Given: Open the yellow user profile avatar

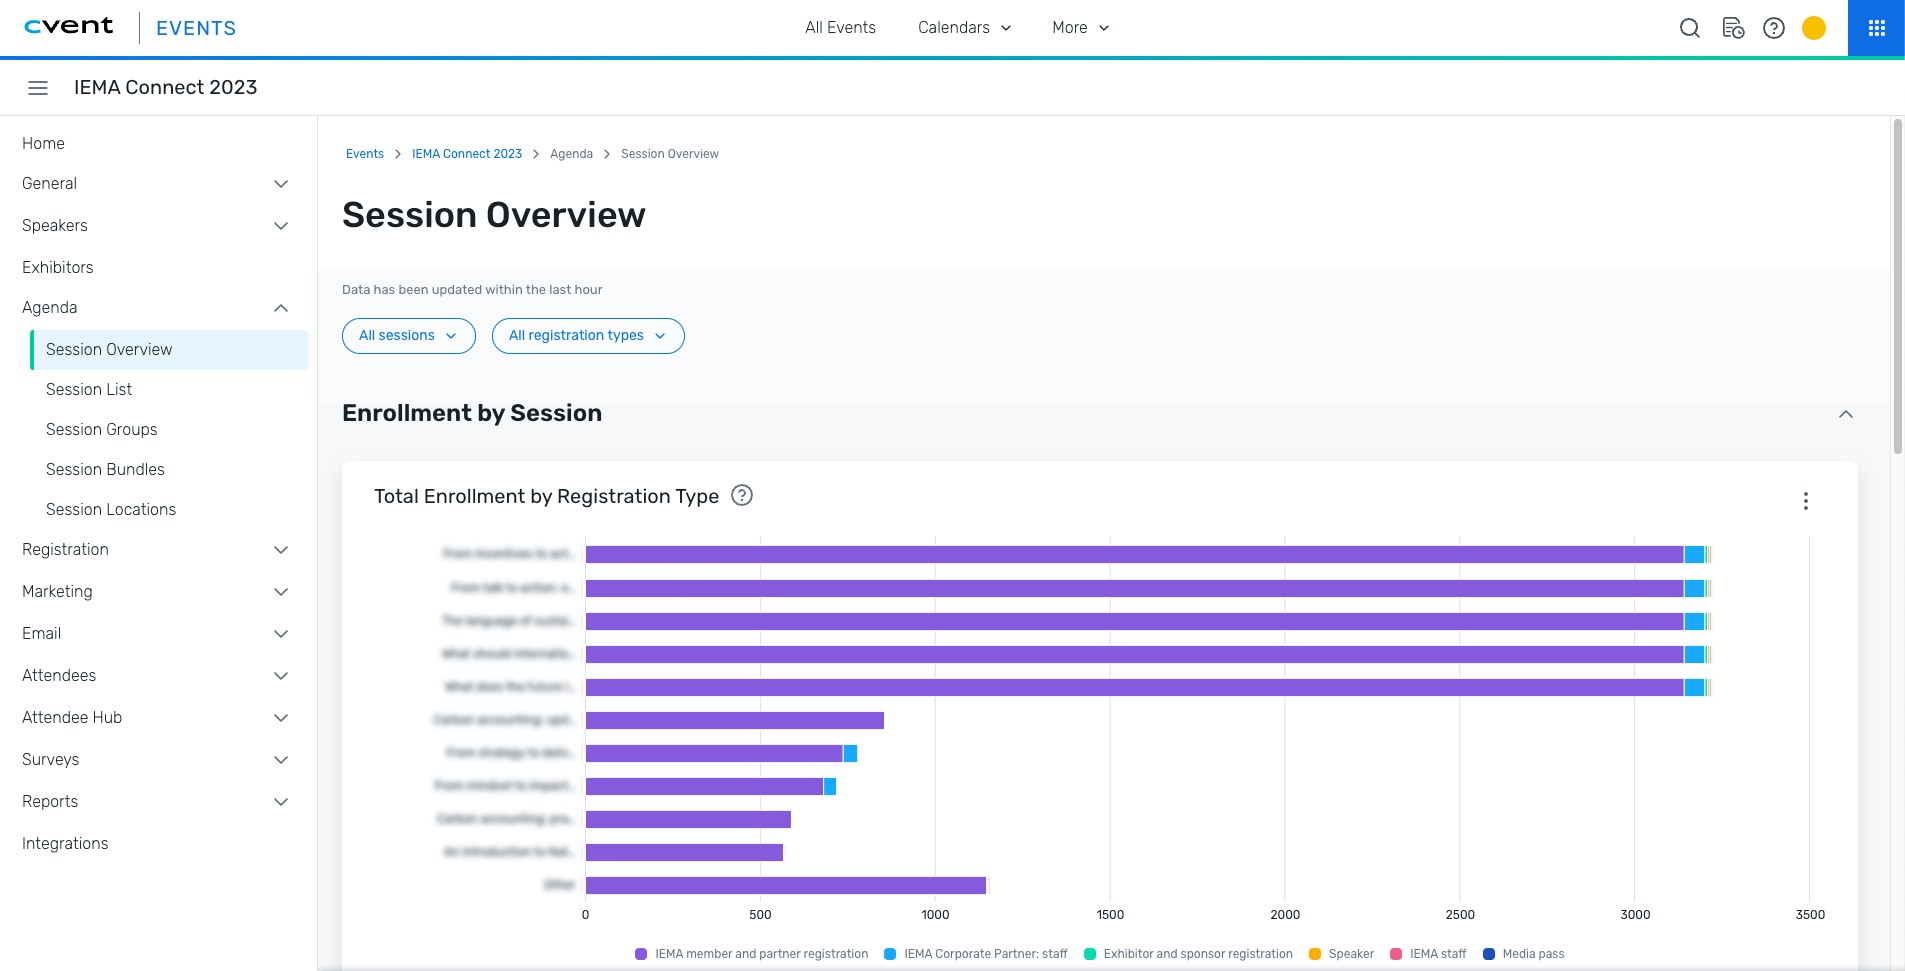Looking at the screenshot, I should pos(1814,28).
